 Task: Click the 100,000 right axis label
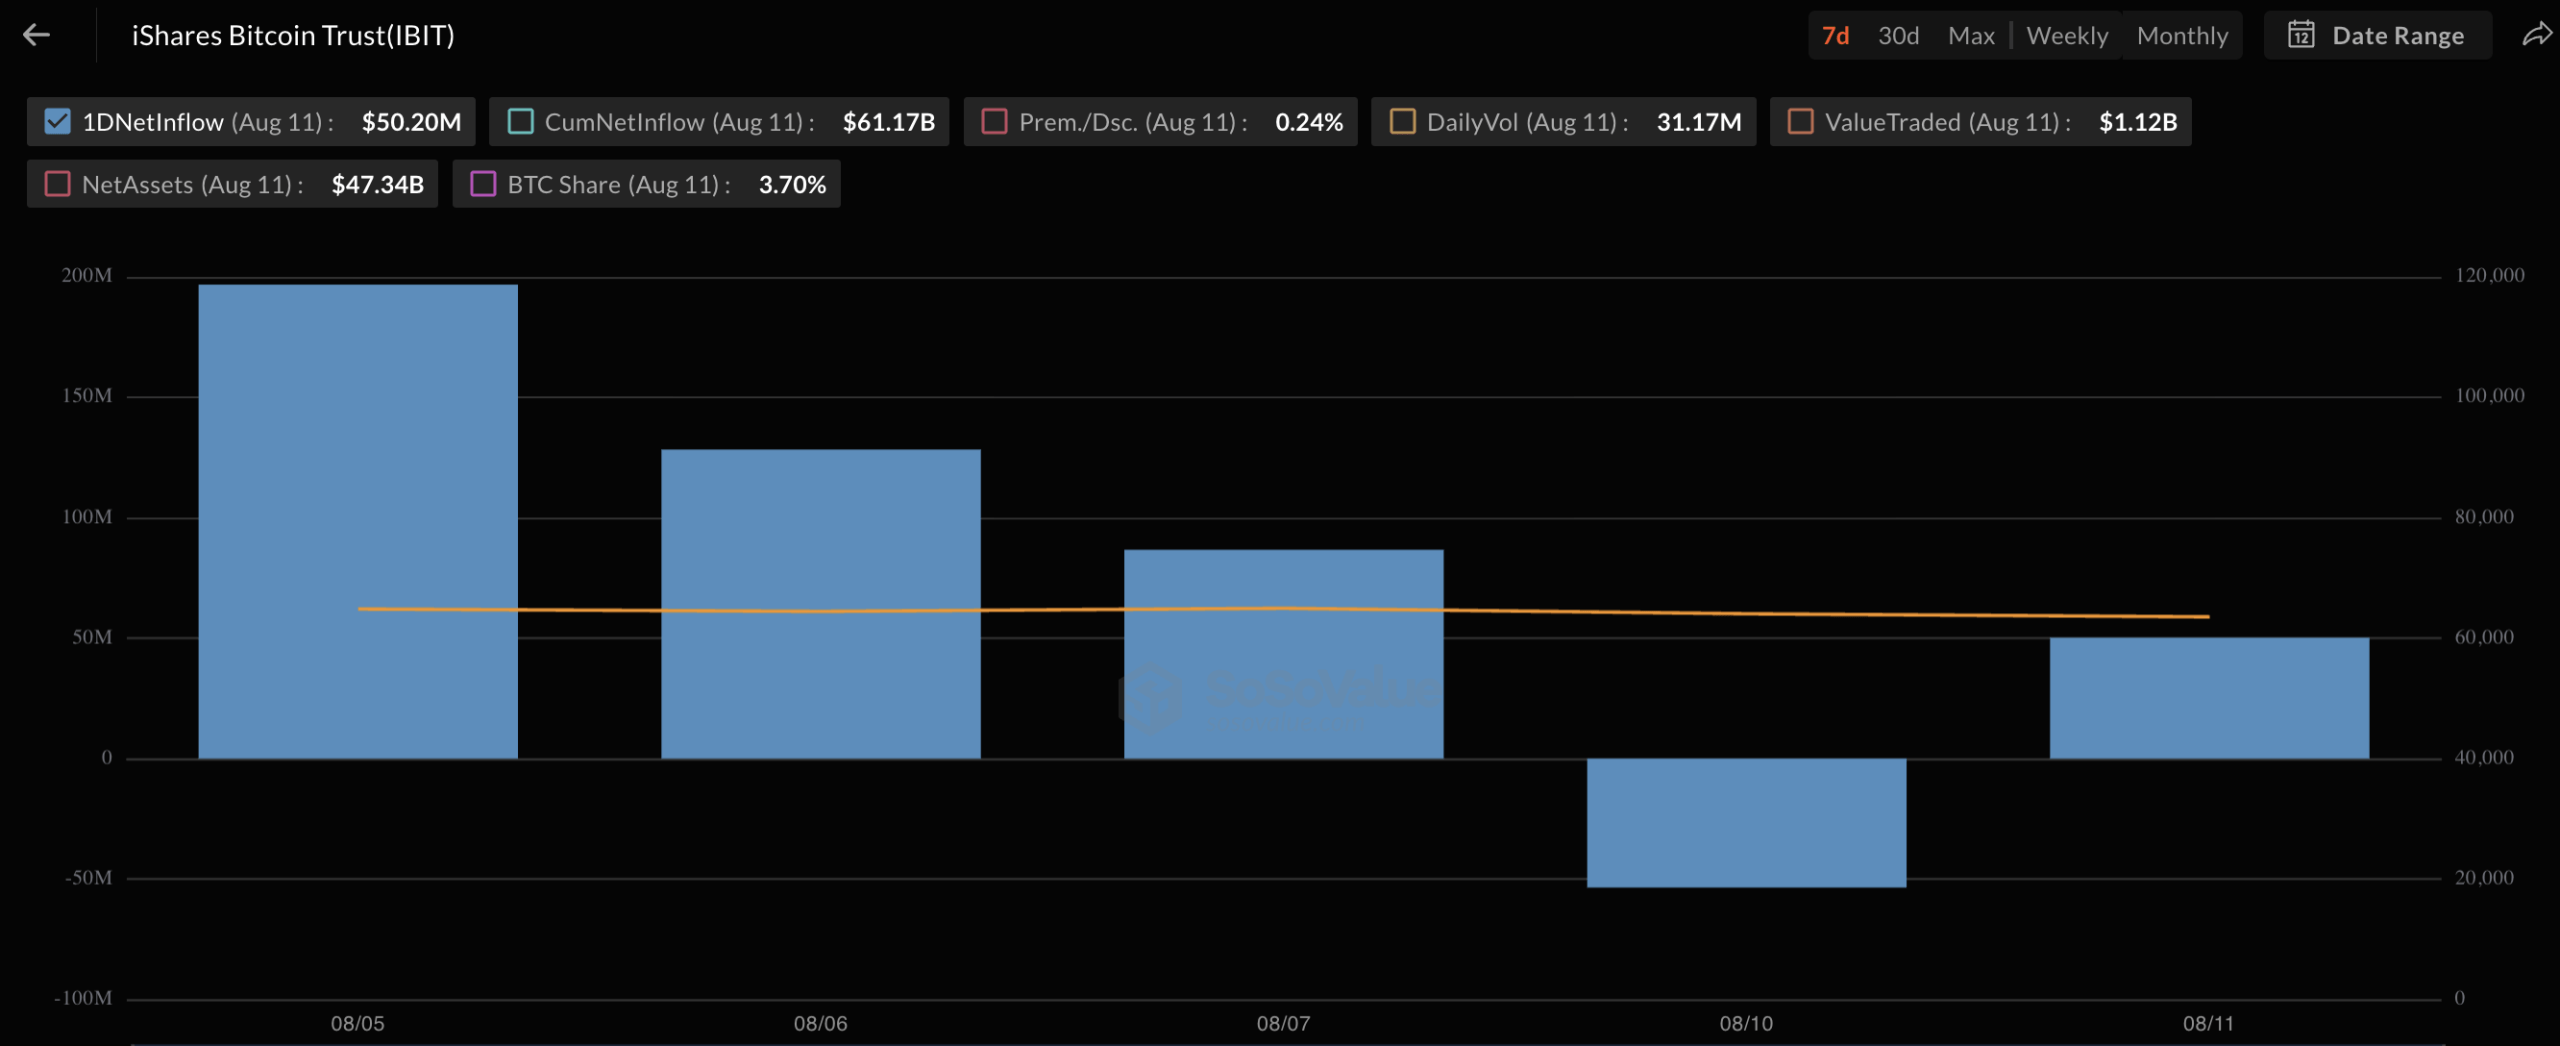pos(2490,396)
